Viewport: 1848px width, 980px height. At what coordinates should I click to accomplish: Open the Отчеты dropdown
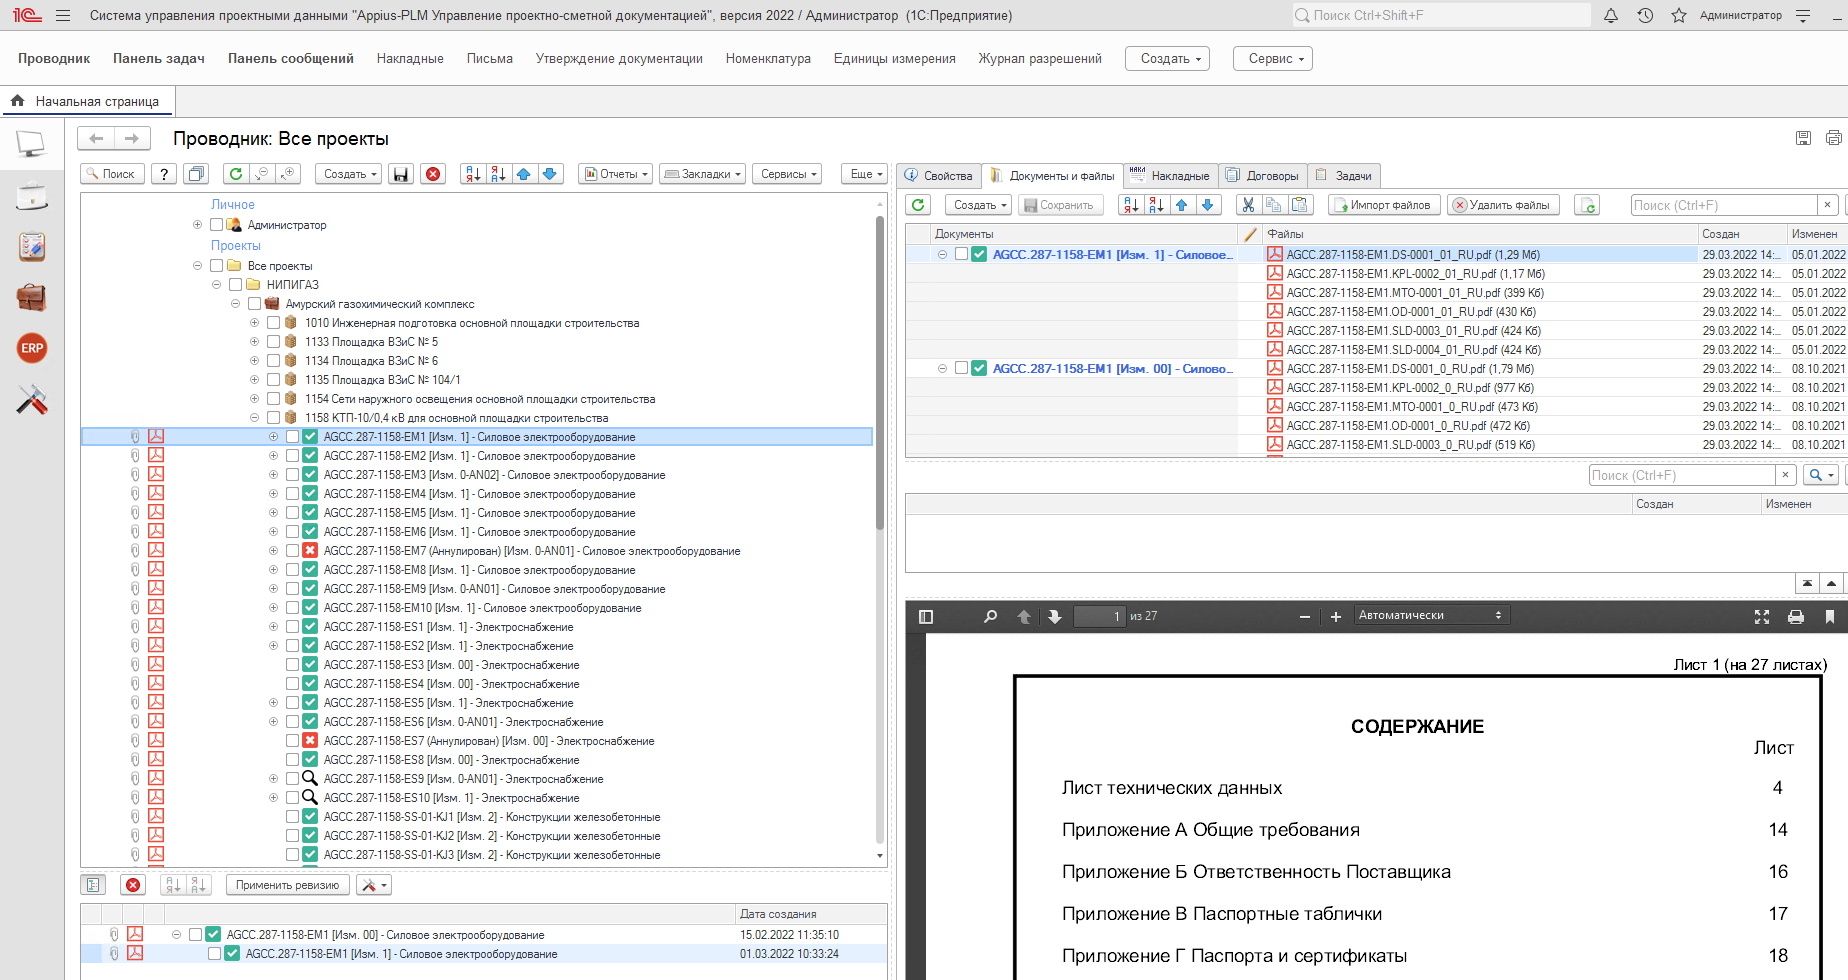click(x=616, y=174)
